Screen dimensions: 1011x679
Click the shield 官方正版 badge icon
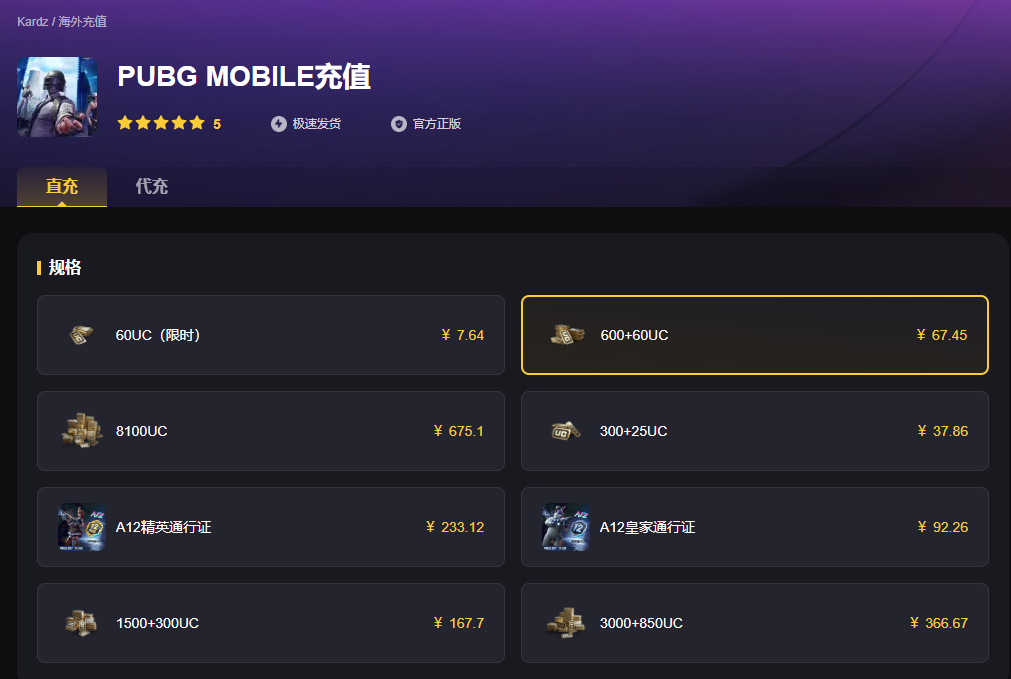click(x=398, y=124)
